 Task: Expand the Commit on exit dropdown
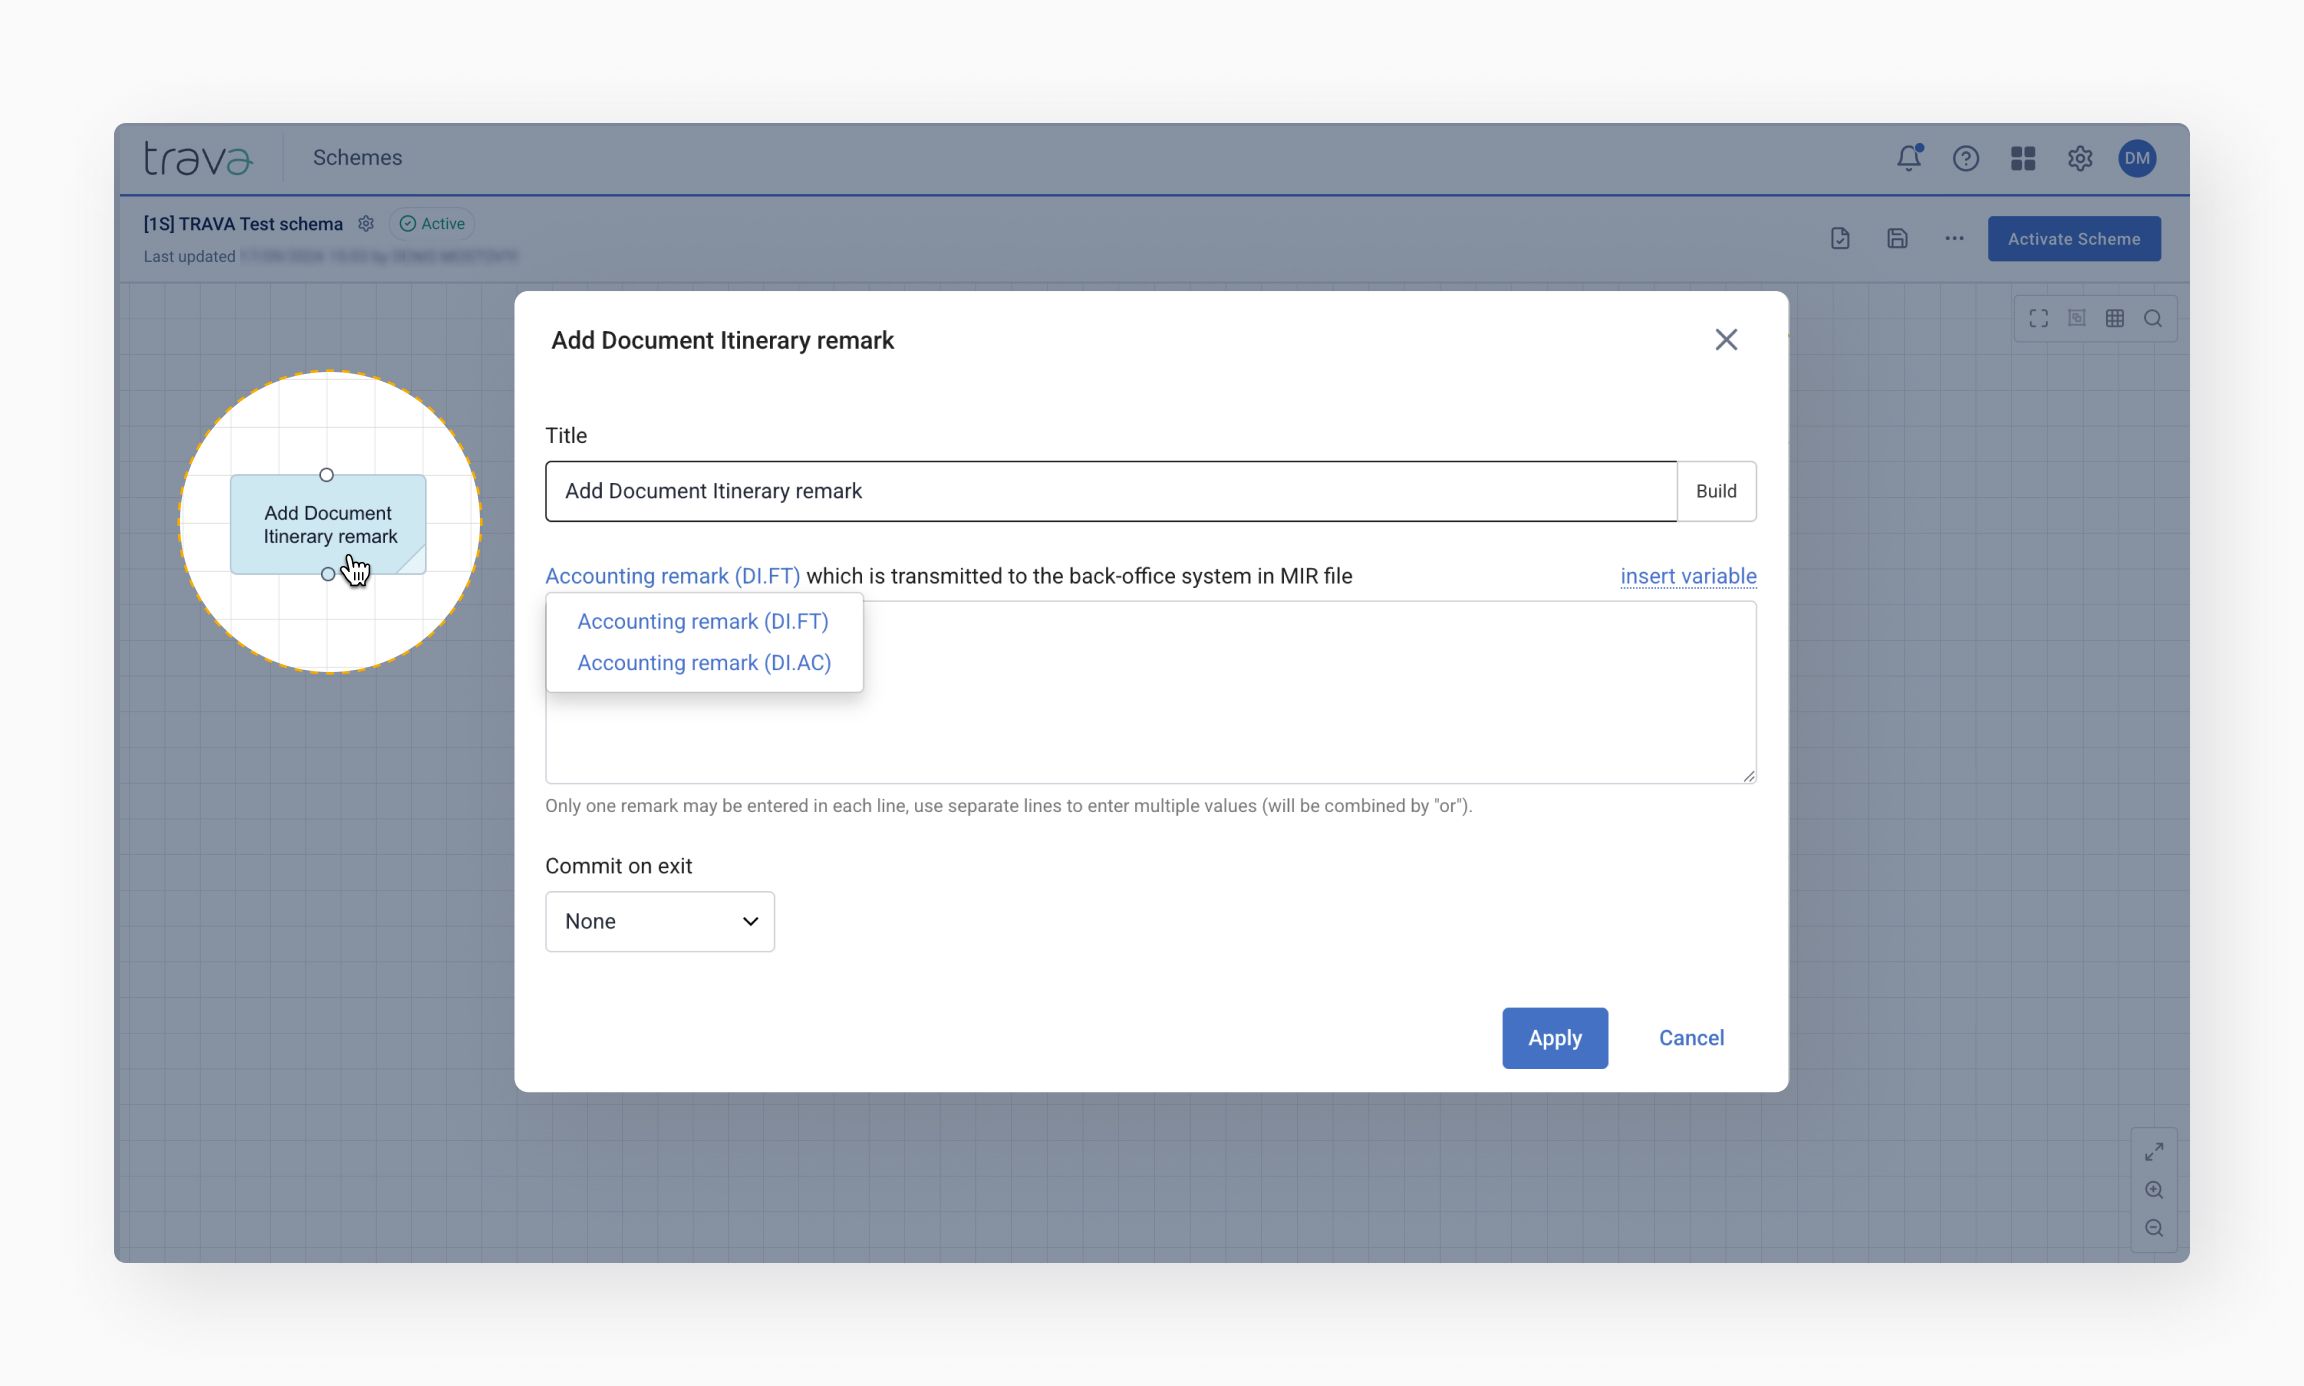pyautogui.click(x=659, y=921)
